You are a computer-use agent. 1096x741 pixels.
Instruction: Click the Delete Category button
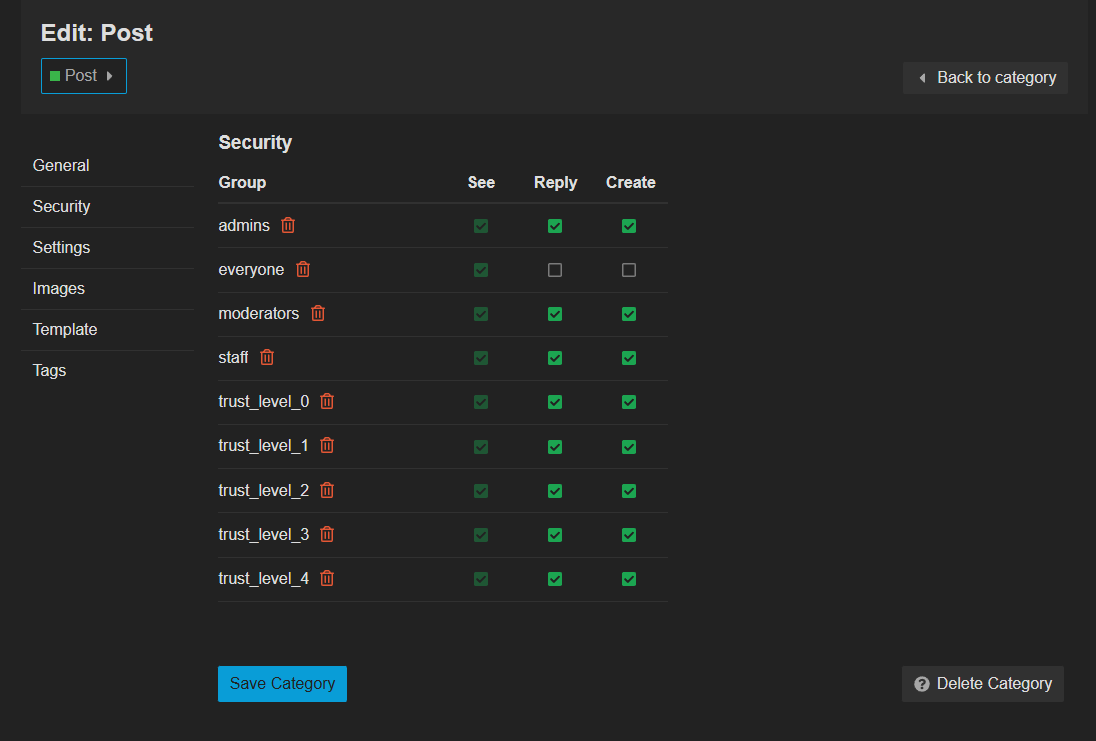[x=983, y=684]
